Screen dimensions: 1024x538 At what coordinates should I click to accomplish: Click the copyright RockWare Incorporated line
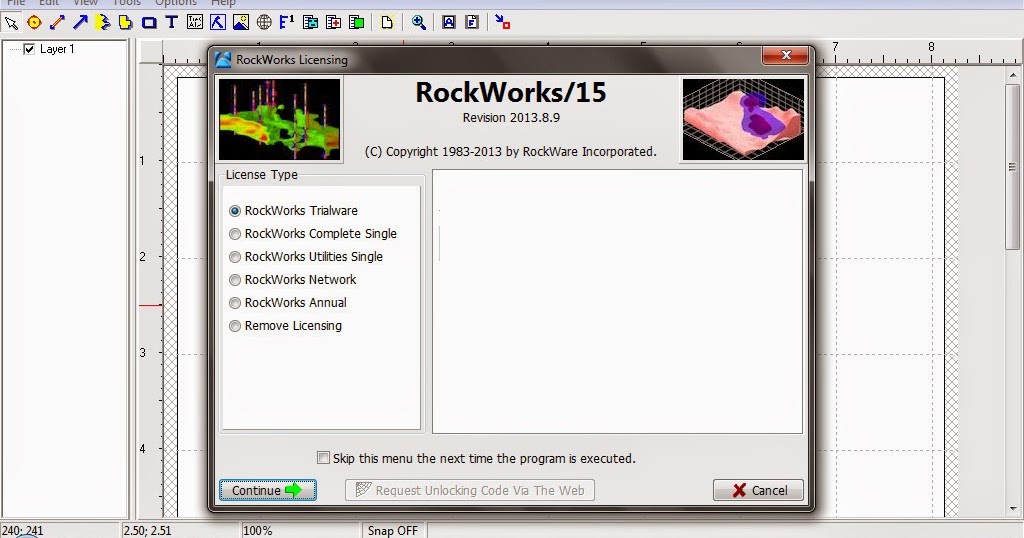(x=511, y=151)
